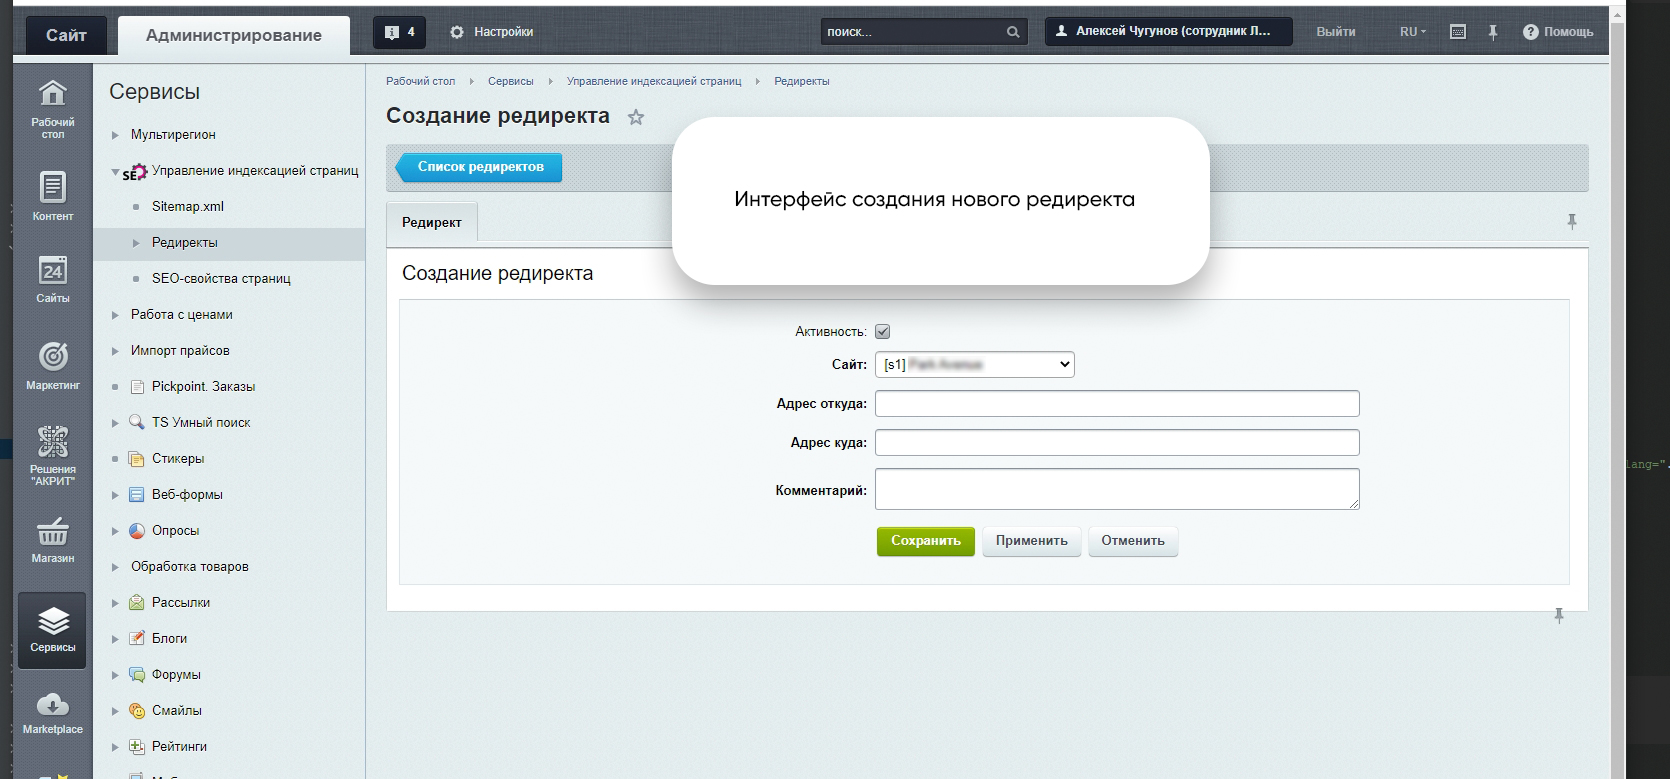Click the Список редиректов button
This screenshot has width=1670, height=779.
pos(480,167)
